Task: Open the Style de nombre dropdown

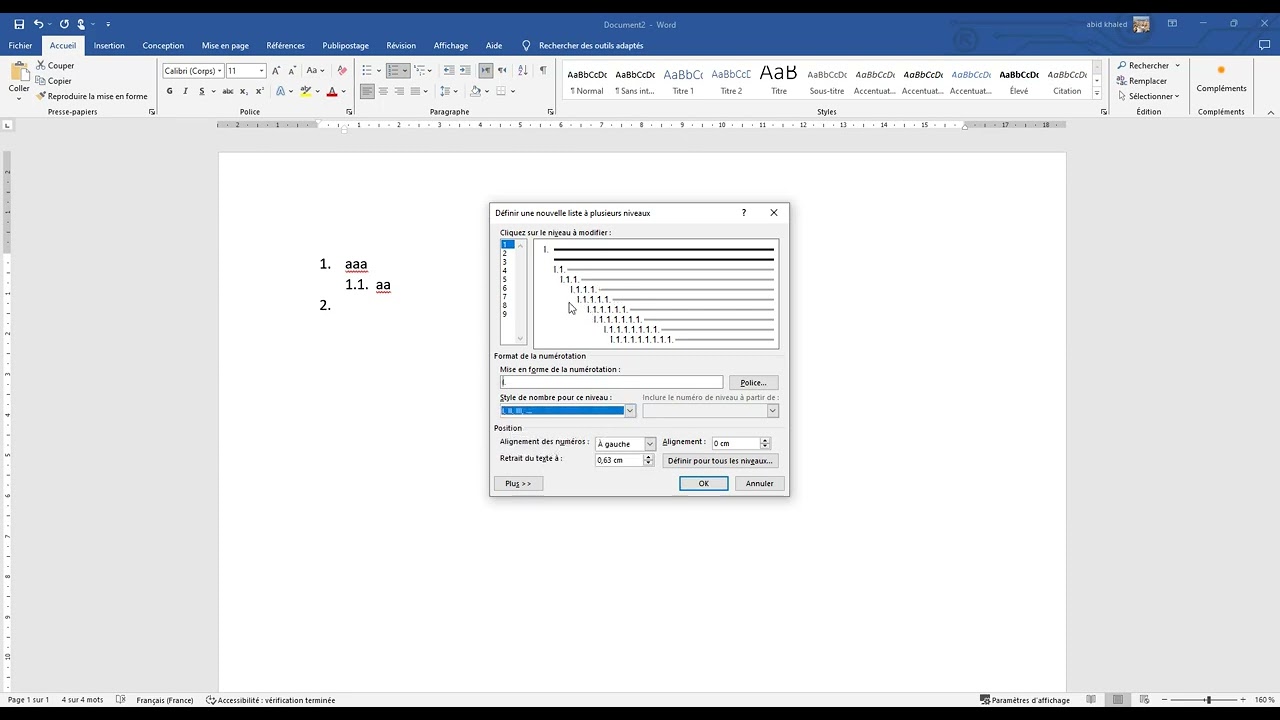Action: (630, 411)
